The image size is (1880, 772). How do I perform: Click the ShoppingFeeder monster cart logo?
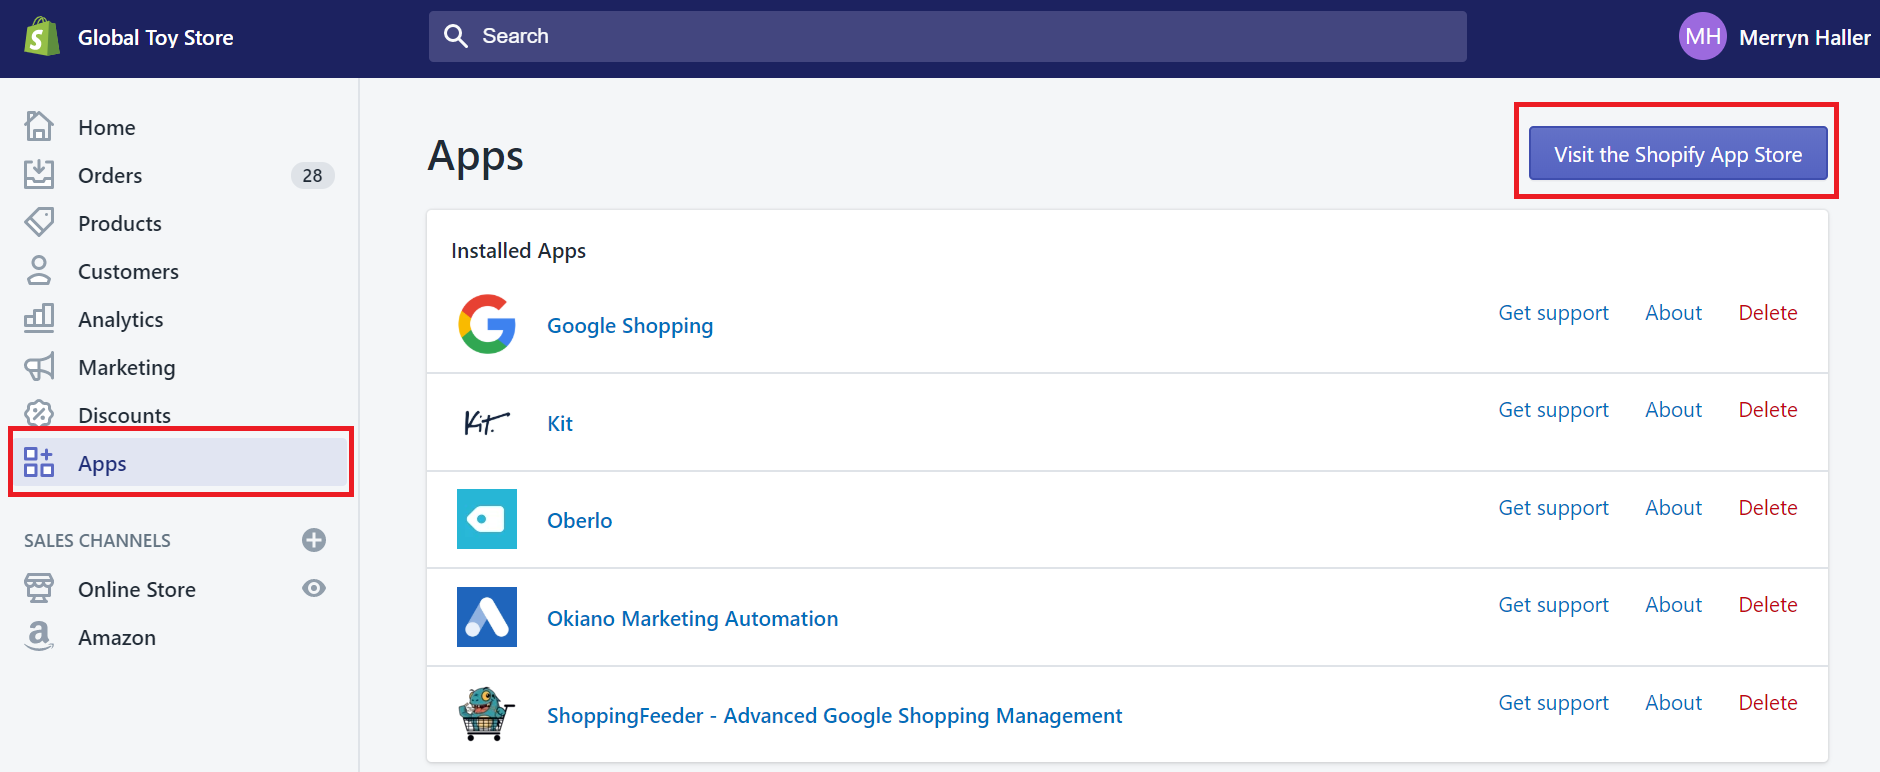point(487,714)
